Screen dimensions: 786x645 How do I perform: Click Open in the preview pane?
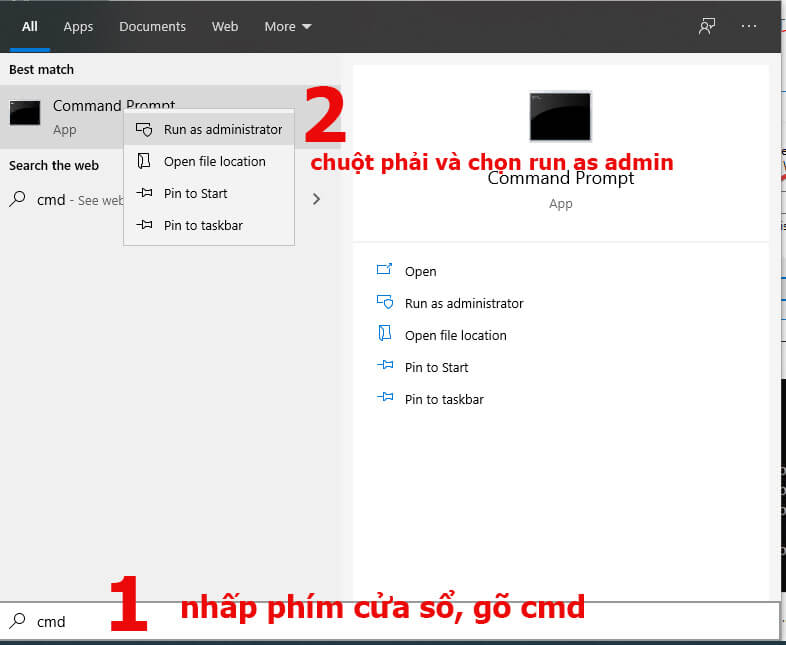(x=420, y=271)
